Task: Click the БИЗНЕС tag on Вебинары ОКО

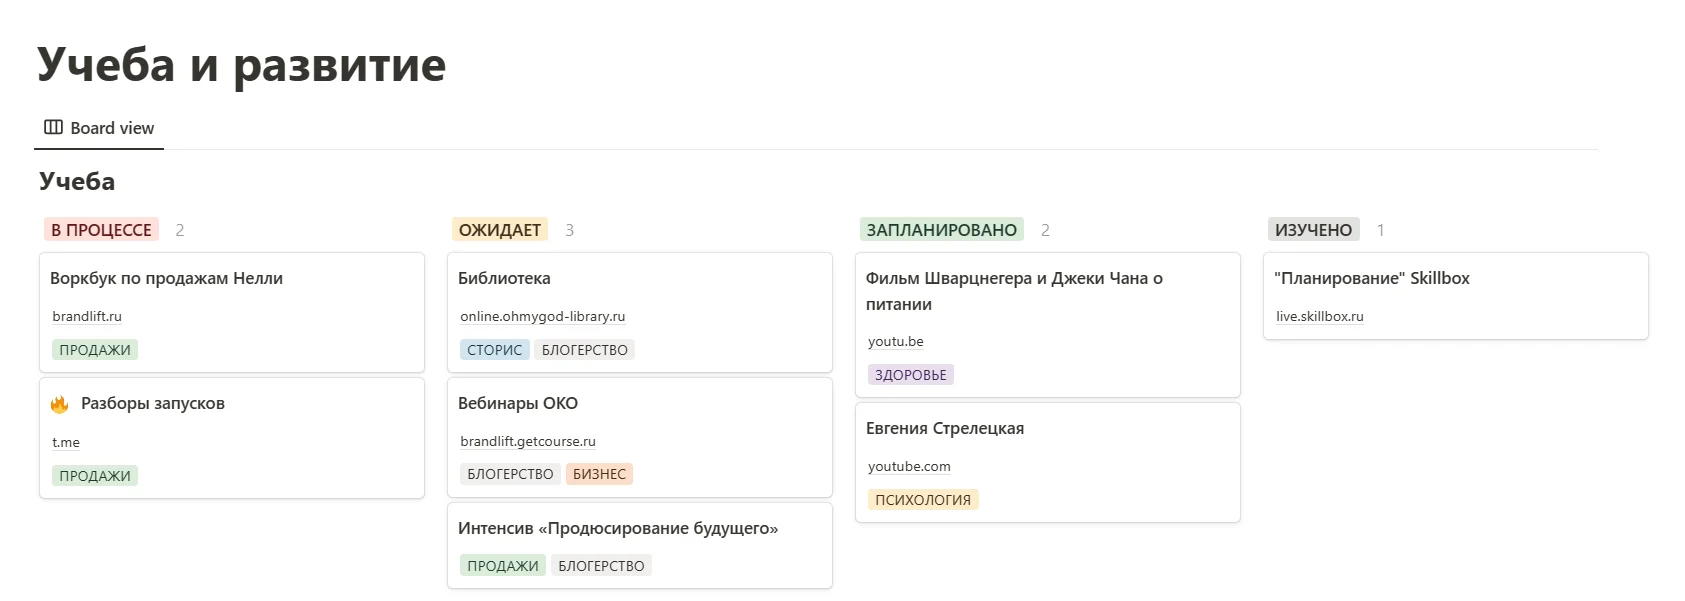Action: click(x=599, y=474)
